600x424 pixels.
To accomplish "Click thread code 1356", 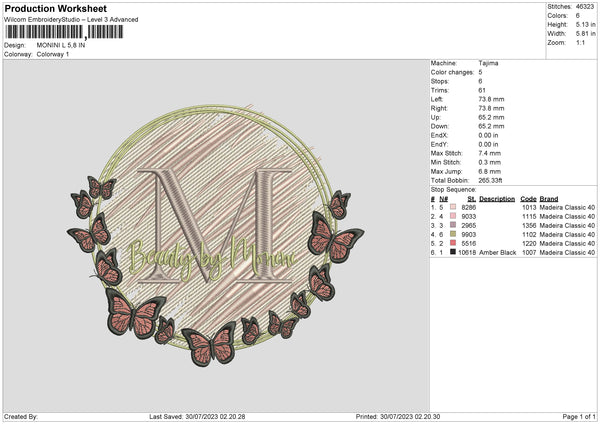I will pyautogui.click(x=529, y=225).
